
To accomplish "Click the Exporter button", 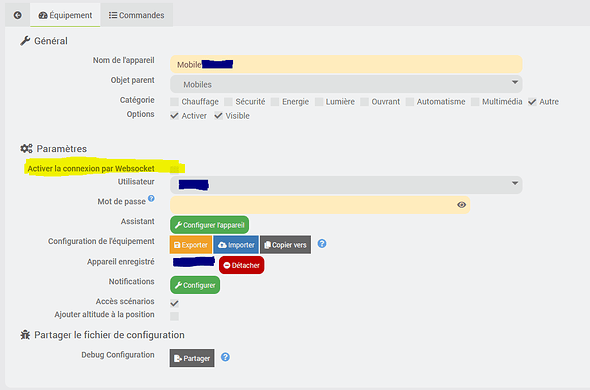I will click(191, 245).
